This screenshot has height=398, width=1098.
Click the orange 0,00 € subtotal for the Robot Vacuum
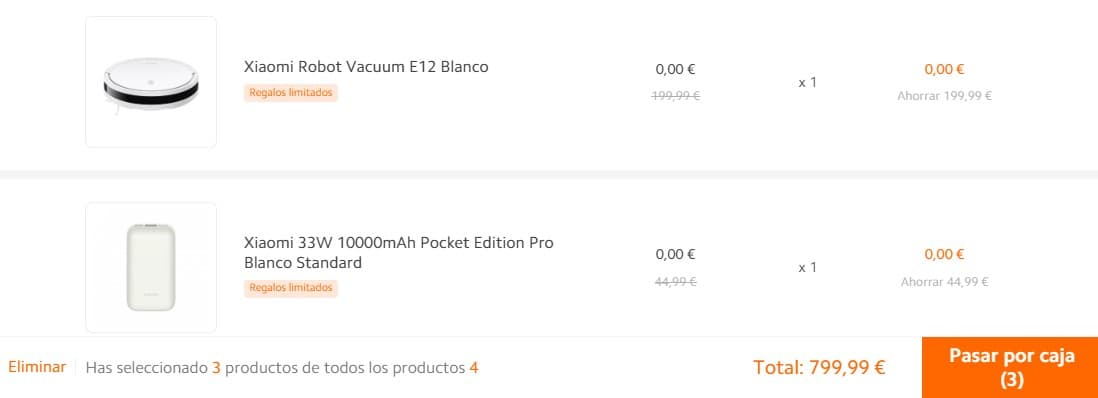[945, 69]
